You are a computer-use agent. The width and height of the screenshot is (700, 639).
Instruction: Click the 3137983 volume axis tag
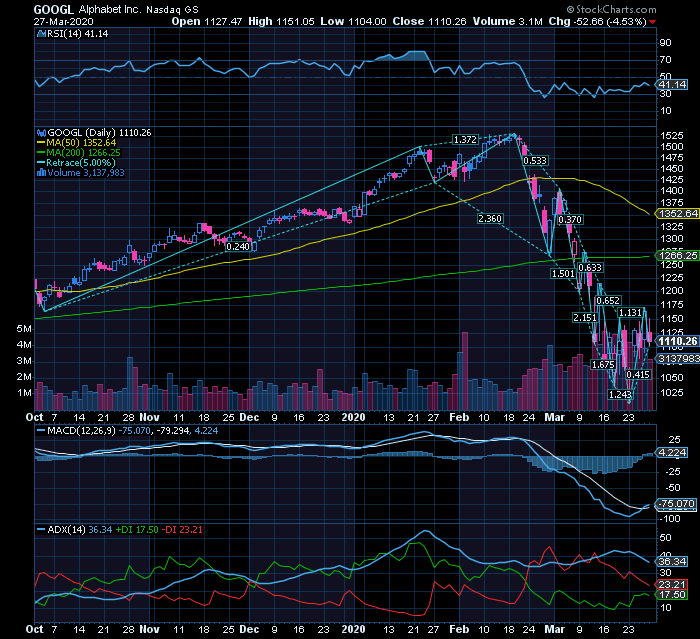pos(678,359)
